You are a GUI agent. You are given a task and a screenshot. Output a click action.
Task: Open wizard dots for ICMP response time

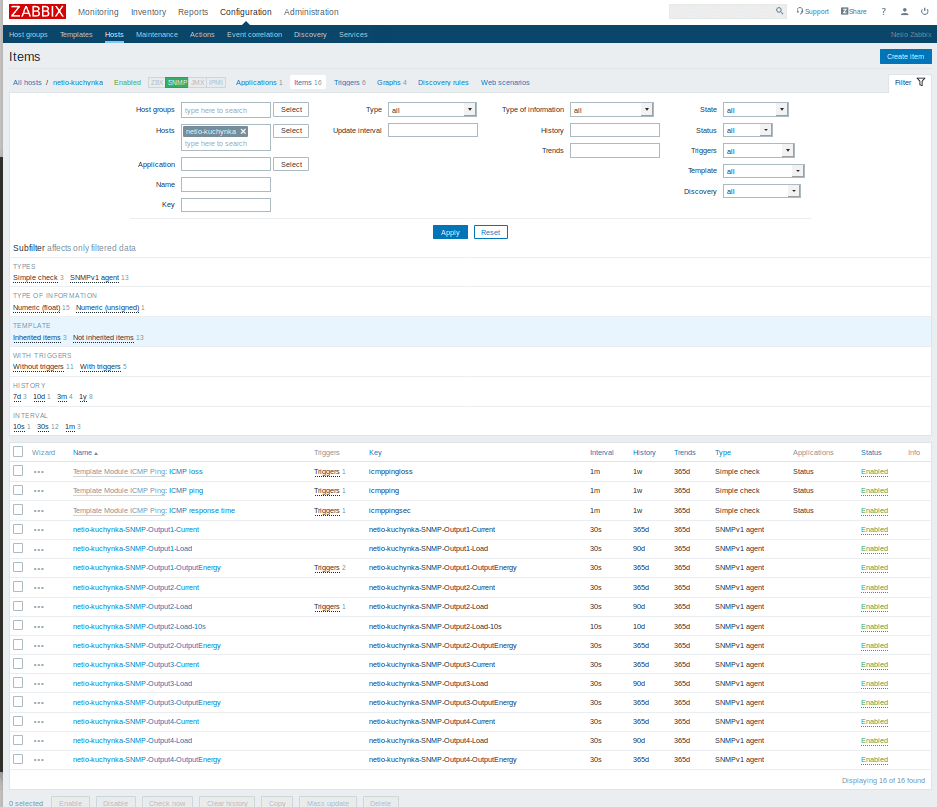tap(39, 511)
